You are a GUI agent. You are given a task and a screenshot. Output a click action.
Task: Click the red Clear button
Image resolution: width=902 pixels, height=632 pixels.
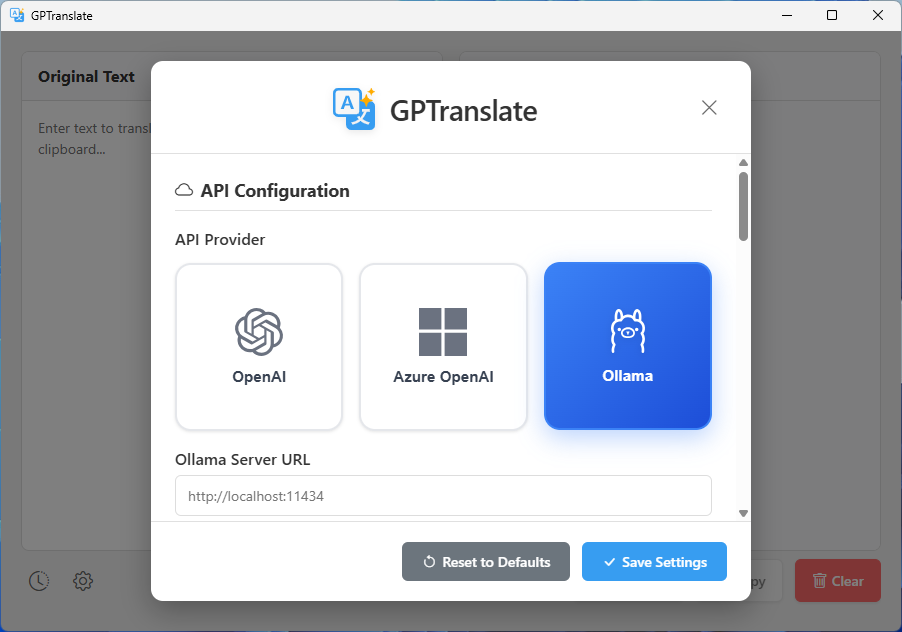tap(838, 581)
